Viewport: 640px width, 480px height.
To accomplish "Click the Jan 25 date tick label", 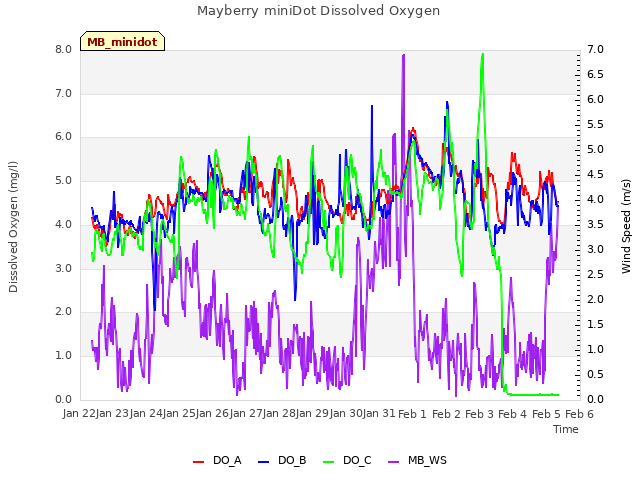I will click(x=179, y=414).
